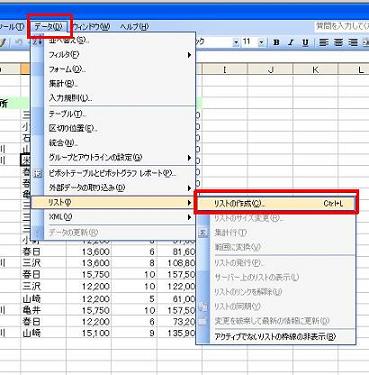Expand 外部データの取り込み submenu
The image size is (369, 375).
[x=189, y=188]
